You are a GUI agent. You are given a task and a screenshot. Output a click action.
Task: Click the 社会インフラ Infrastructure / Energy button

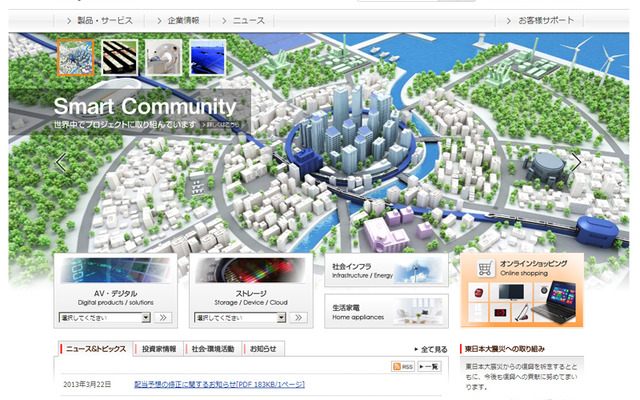tap(386, 270)
